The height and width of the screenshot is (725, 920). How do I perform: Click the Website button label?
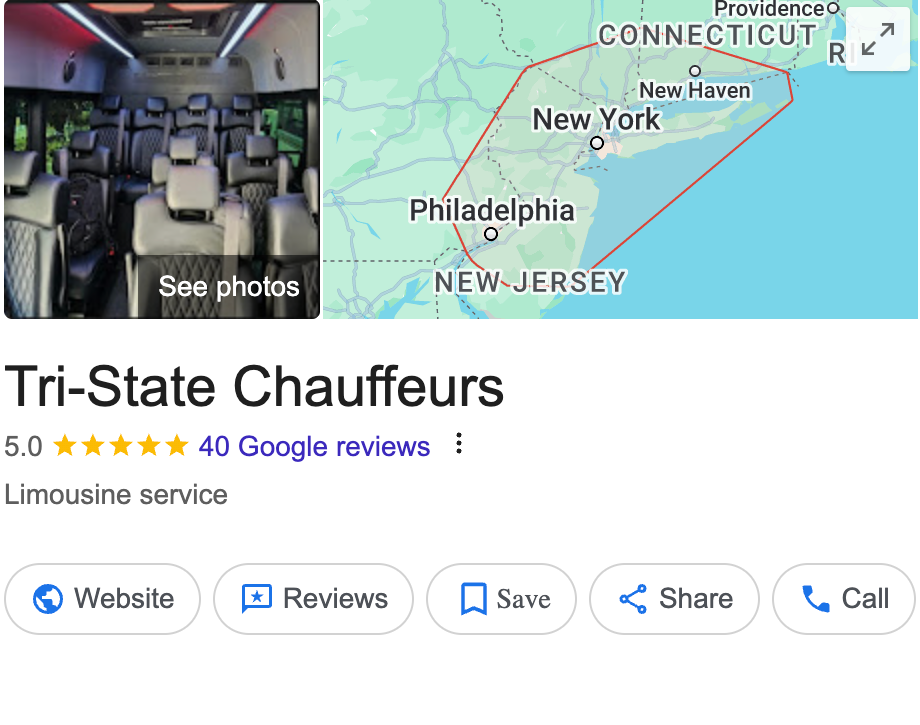tap(124, 599)
